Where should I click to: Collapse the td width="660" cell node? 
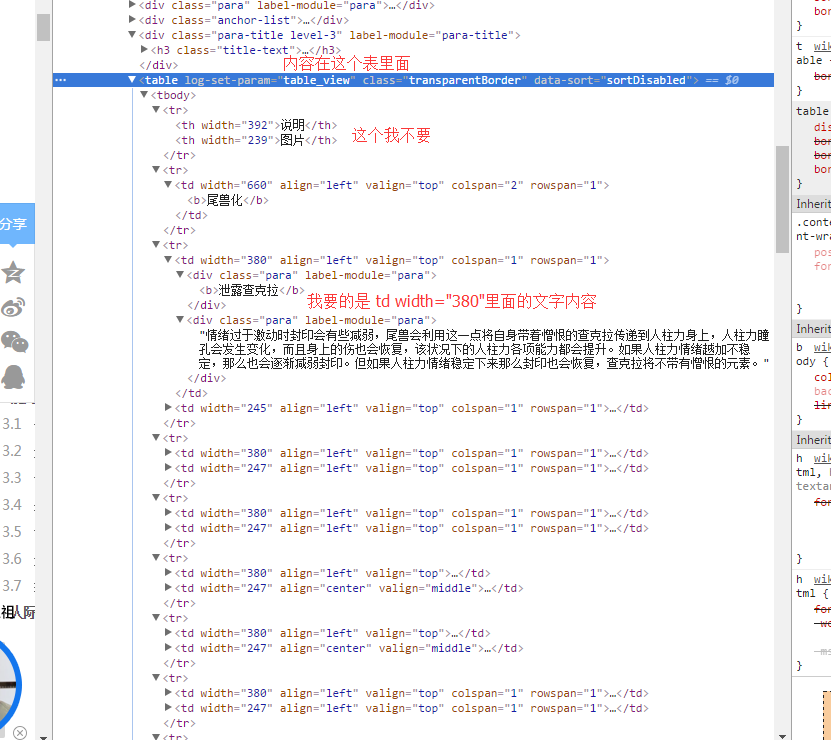point(168,185)
